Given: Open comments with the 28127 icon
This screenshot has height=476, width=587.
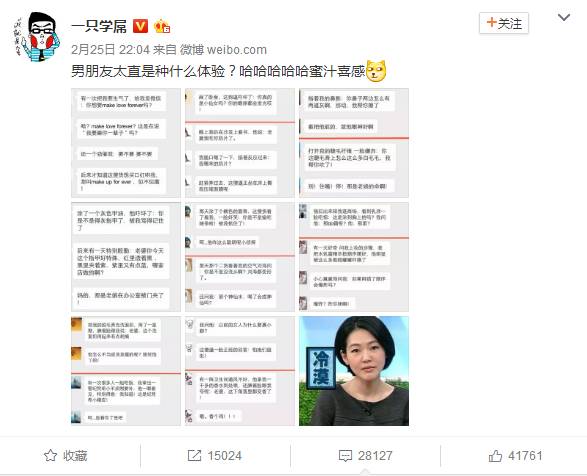Looking at the screenshot, I should (x=345, y=456).
